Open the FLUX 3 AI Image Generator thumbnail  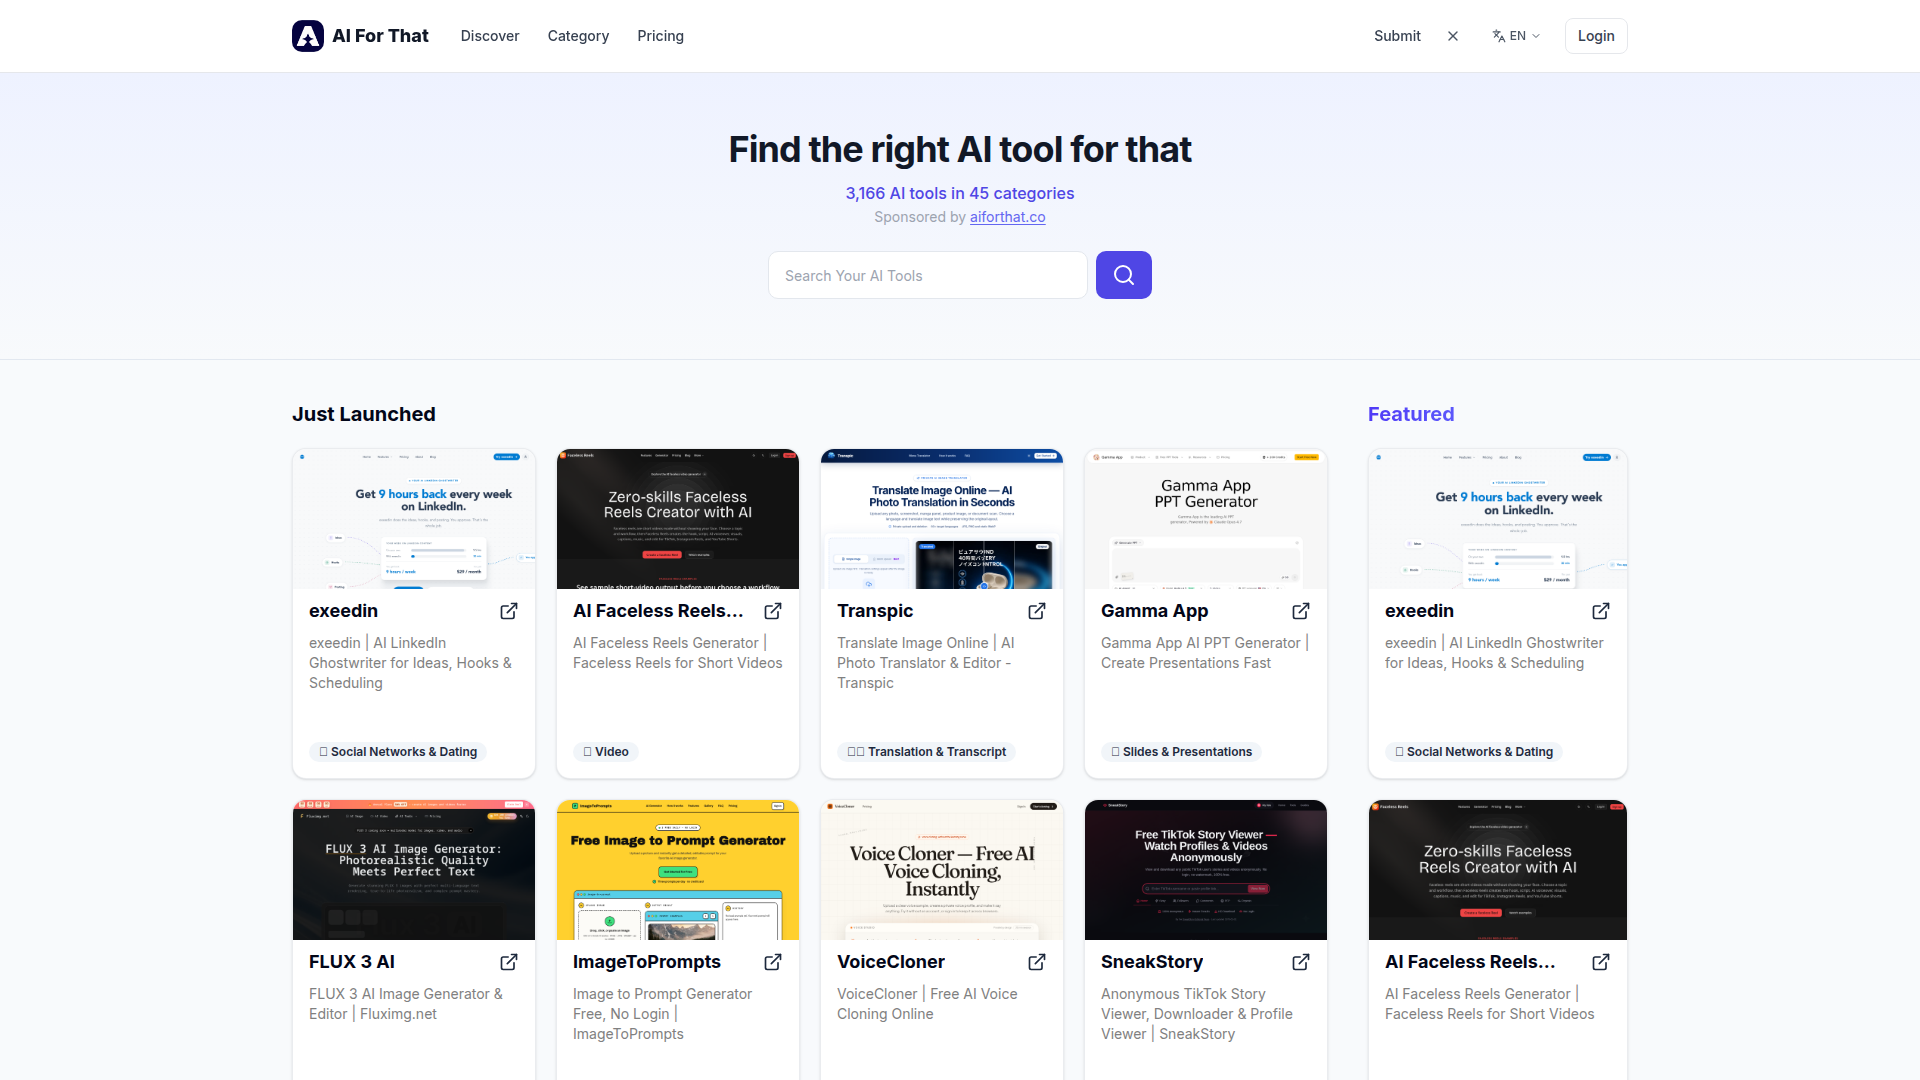coord(414,870)
